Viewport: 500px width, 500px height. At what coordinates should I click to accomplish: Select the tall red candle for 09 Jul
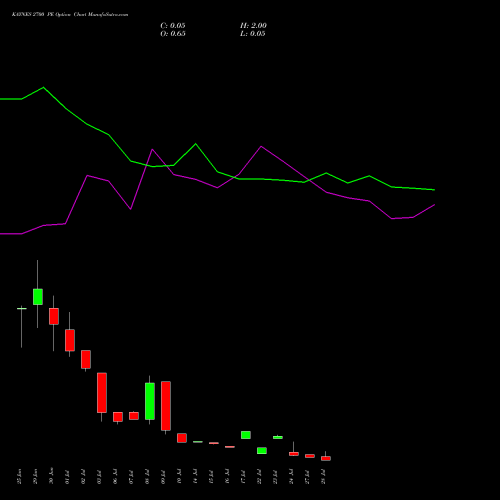tap(166, 406)
